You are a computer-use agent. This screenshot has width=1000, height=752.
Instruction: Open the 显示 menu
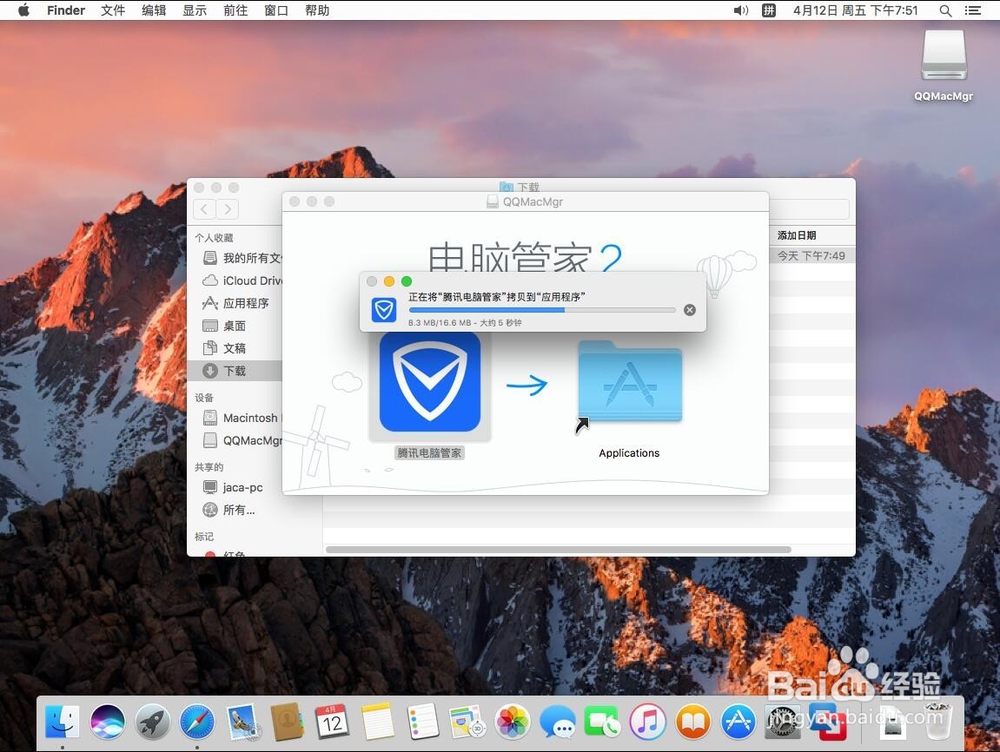point(195,10)
